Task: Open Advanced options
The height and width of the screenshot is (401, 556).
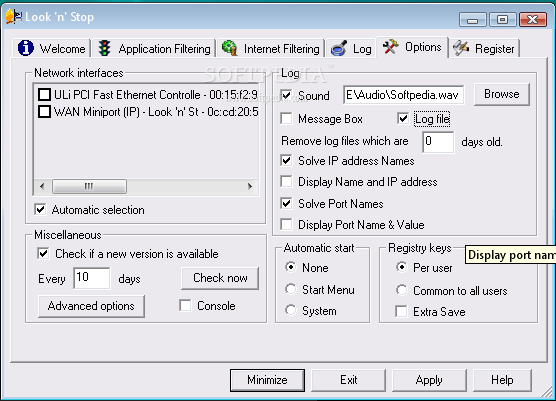Action: coord(91,306)
